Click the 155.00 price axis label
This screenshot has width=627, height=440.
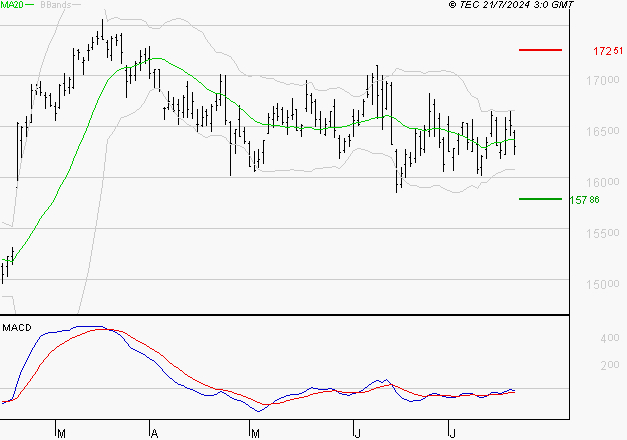click(x=603, y=233)
